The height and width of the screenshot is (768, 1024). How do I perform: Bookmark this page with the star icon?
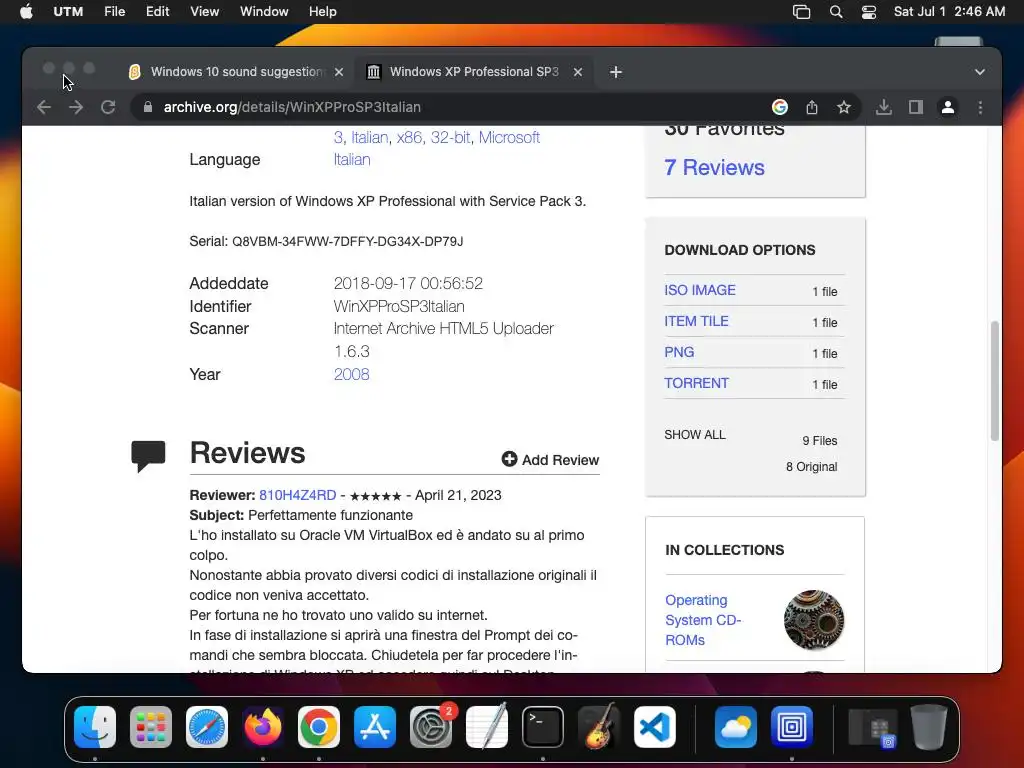pyautogui.click(x=844, y=107)
